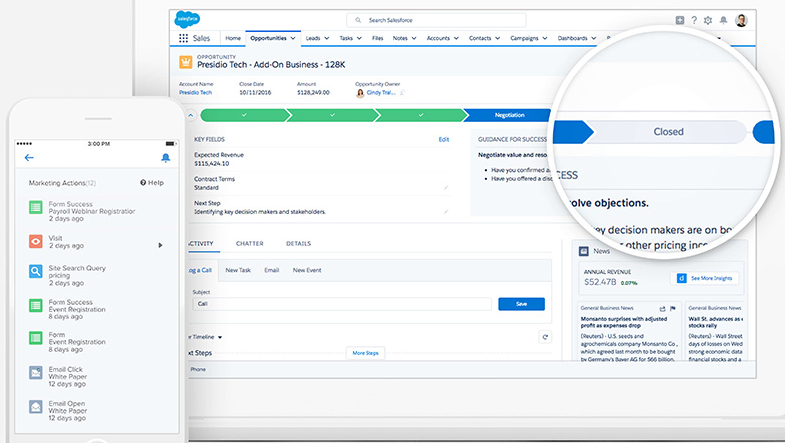The width and height of the screenshot is (785, 443).
Task: Expand the Contacts tab dropdown
Action: (x=498, y=38)
